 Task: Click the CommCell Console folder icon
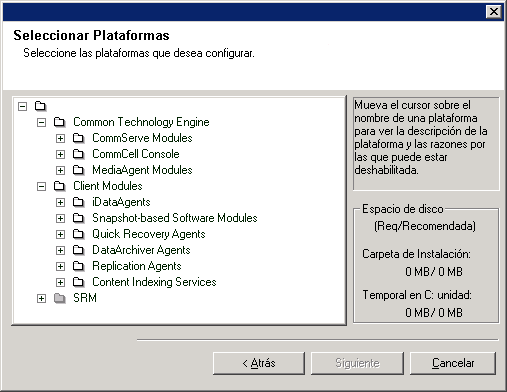[78, 154]
